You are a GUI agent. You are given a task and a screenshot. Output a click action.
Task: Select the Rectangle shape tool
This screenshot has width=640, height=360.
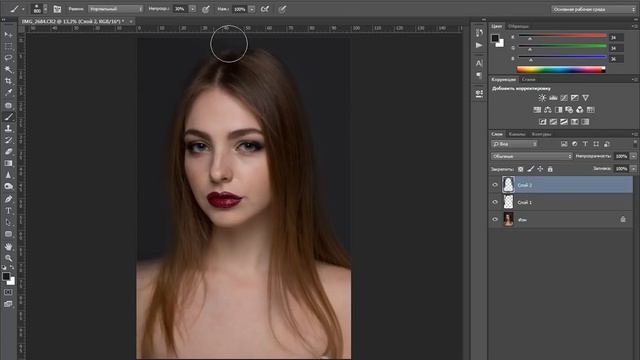(x=8, y=234)
